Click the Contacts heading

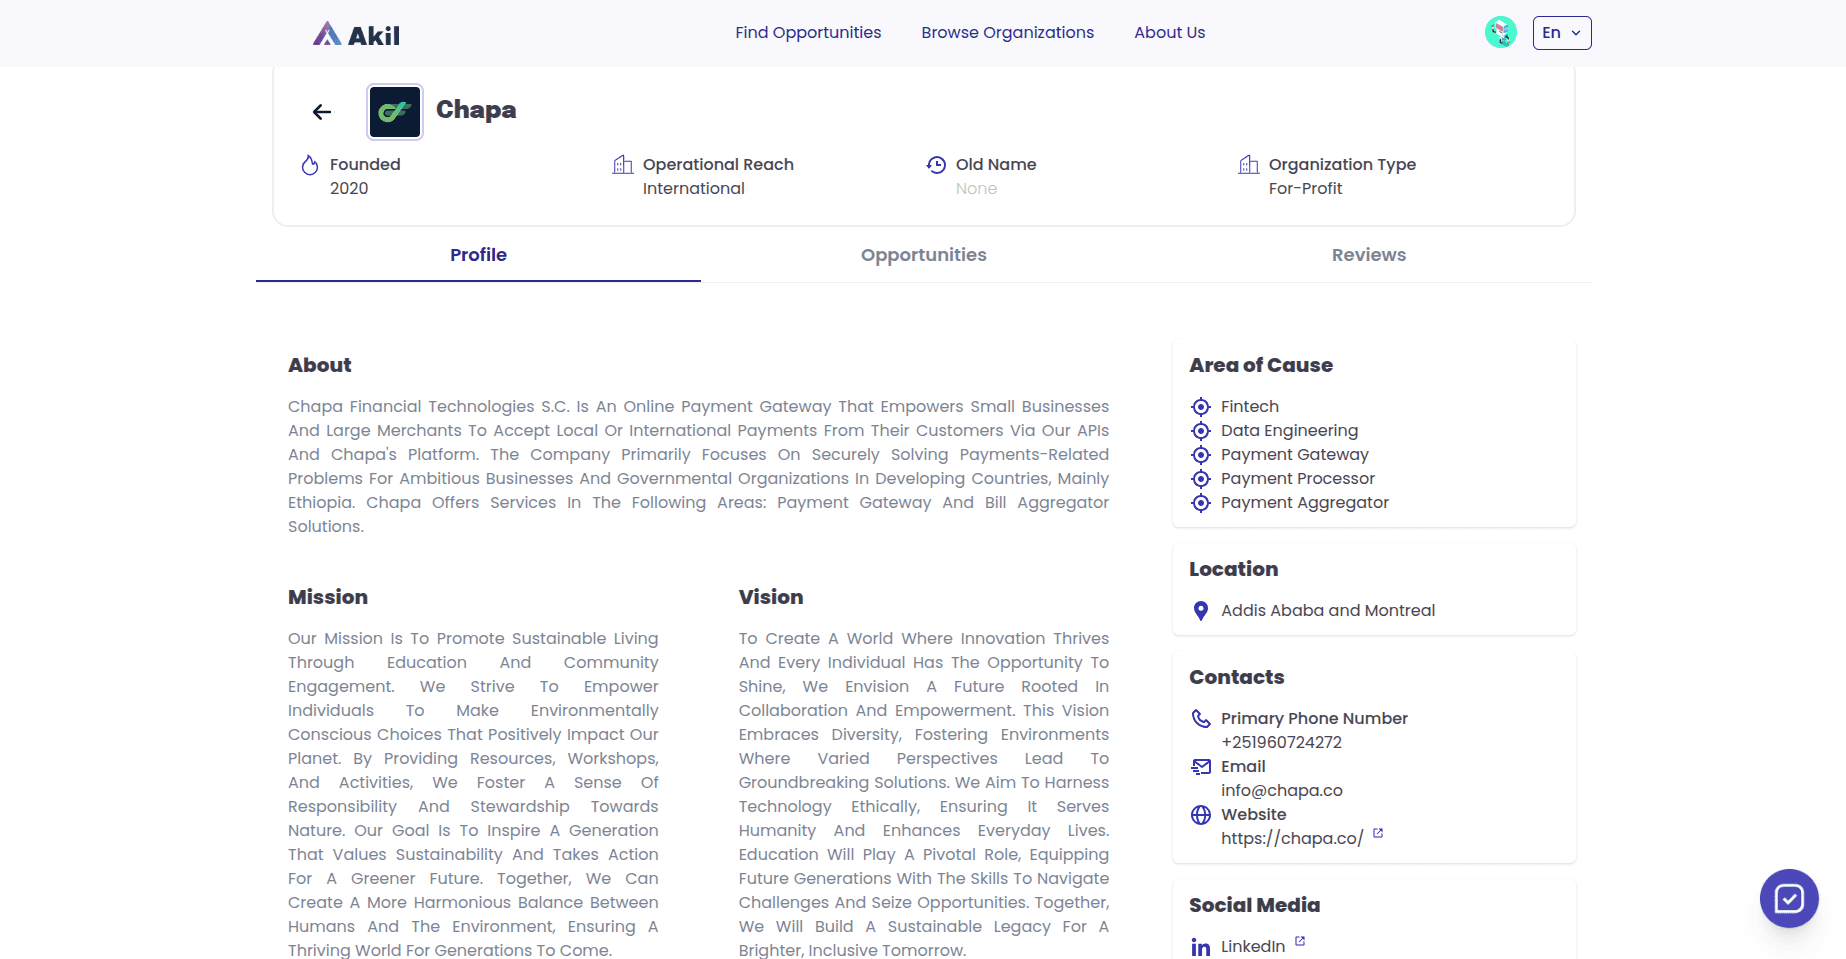click(1237, 677)
